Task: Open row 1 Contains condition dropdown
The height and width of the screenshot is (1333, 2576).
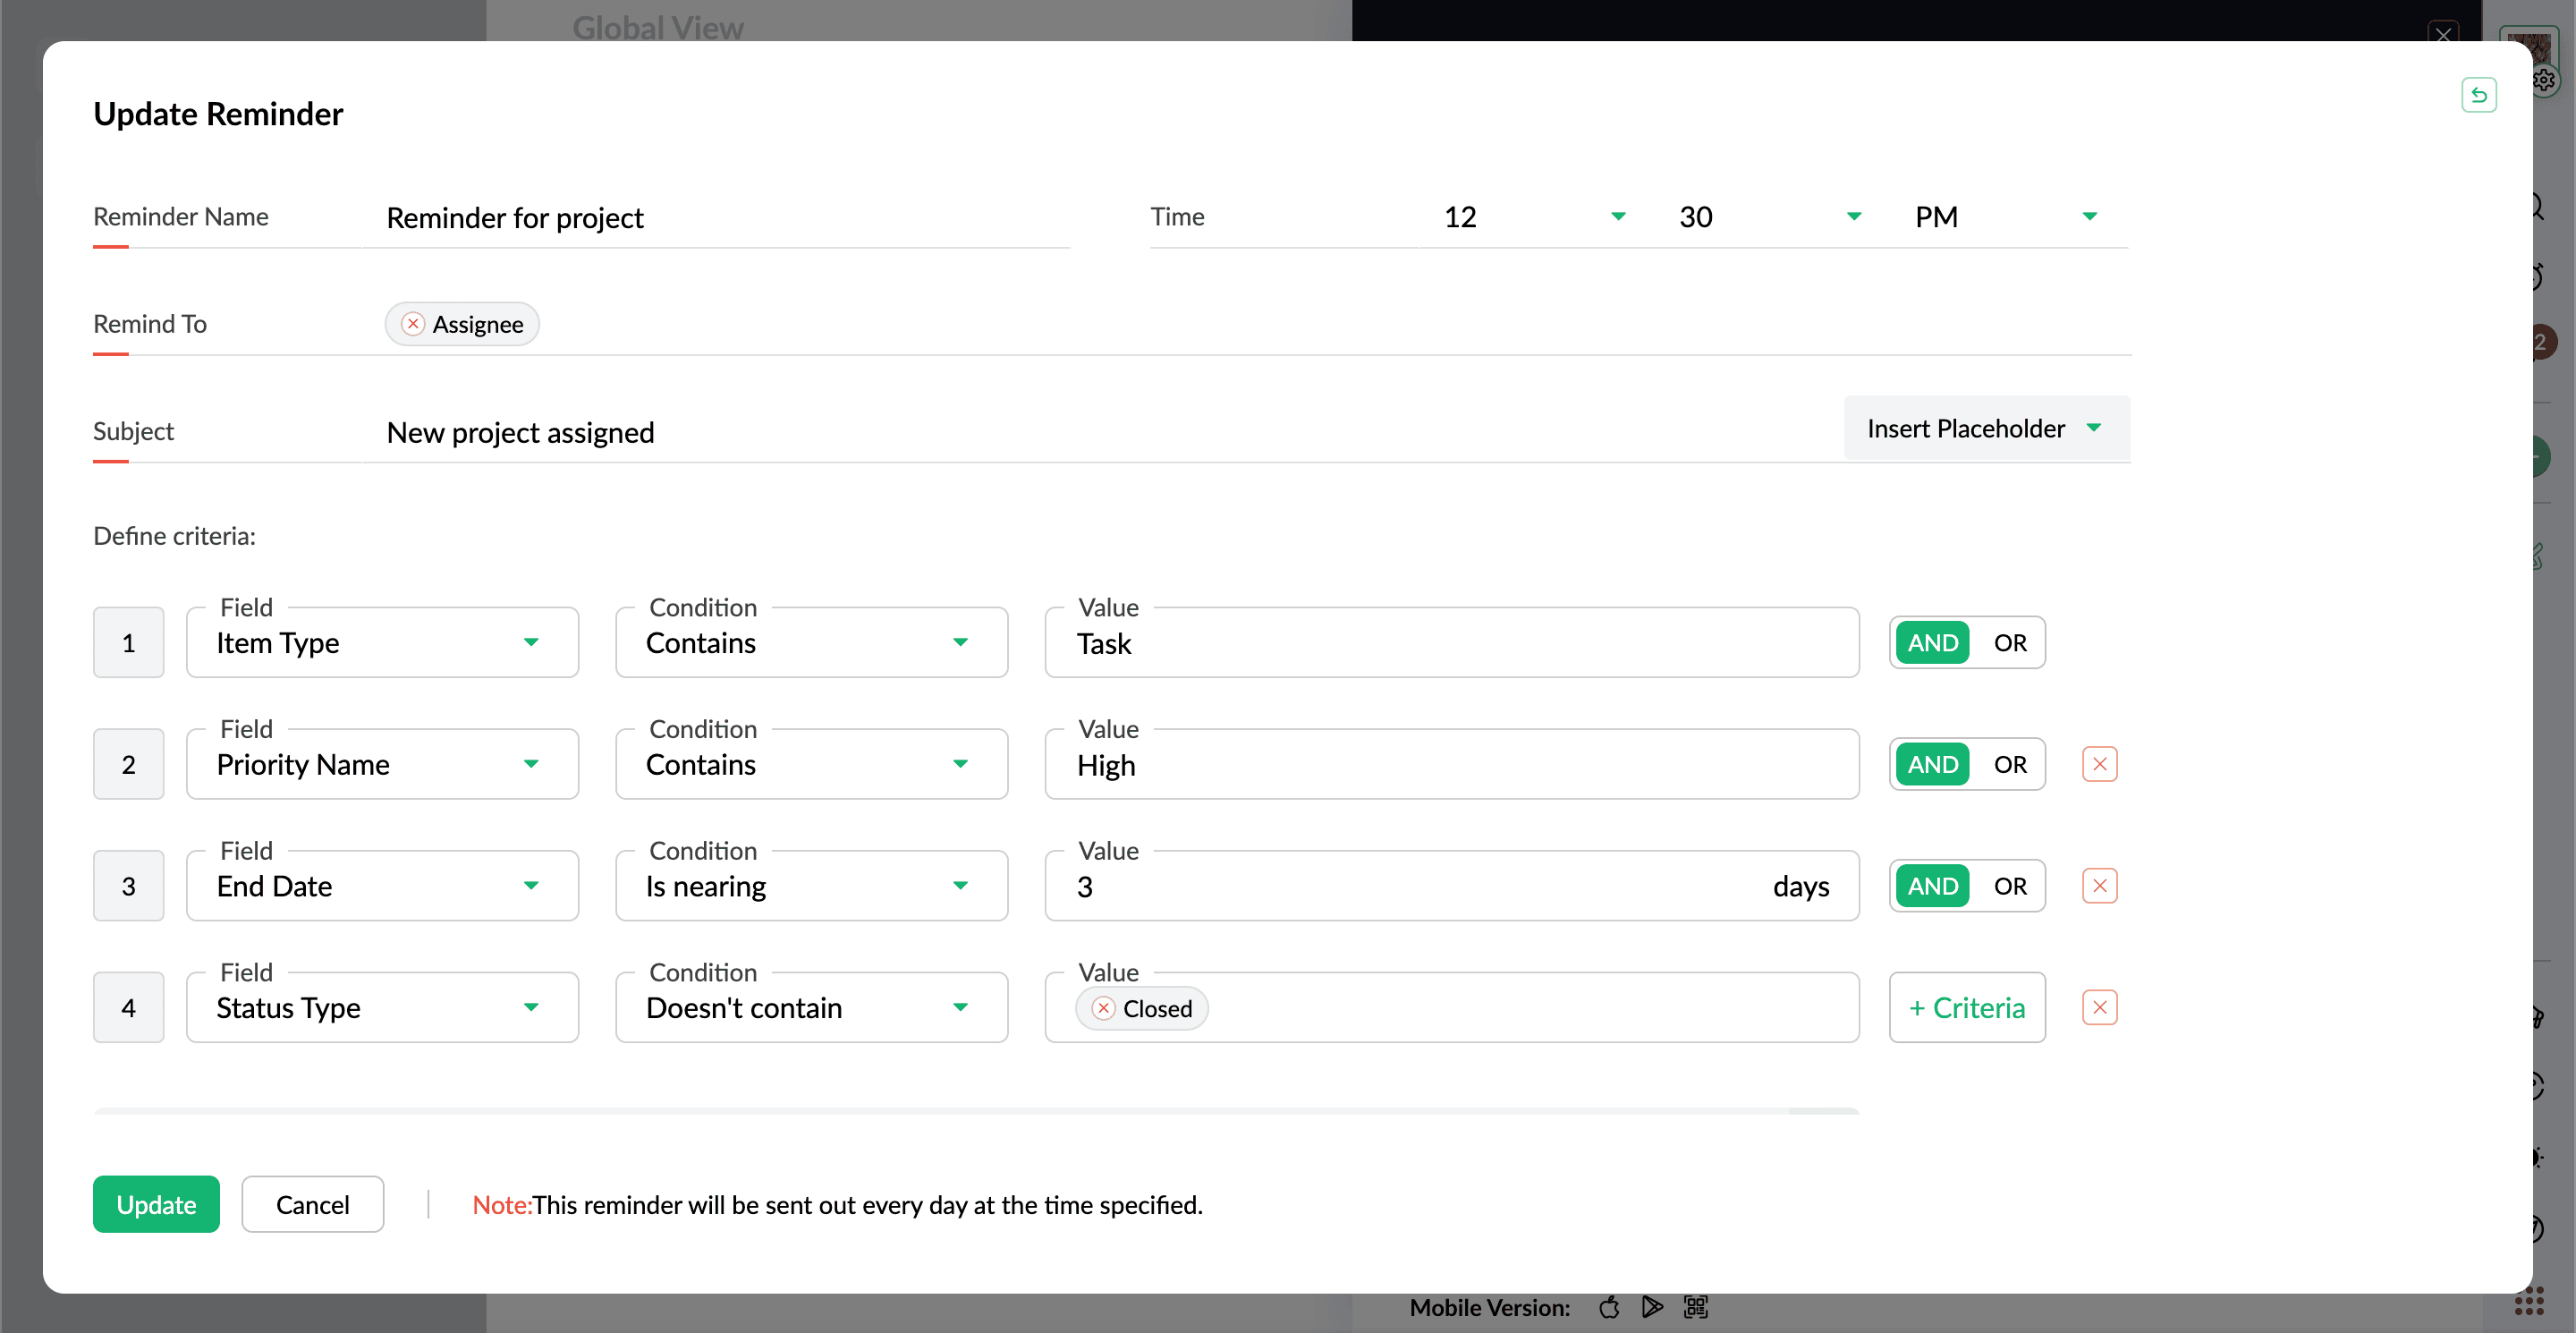Action: [x=811, y=643]
